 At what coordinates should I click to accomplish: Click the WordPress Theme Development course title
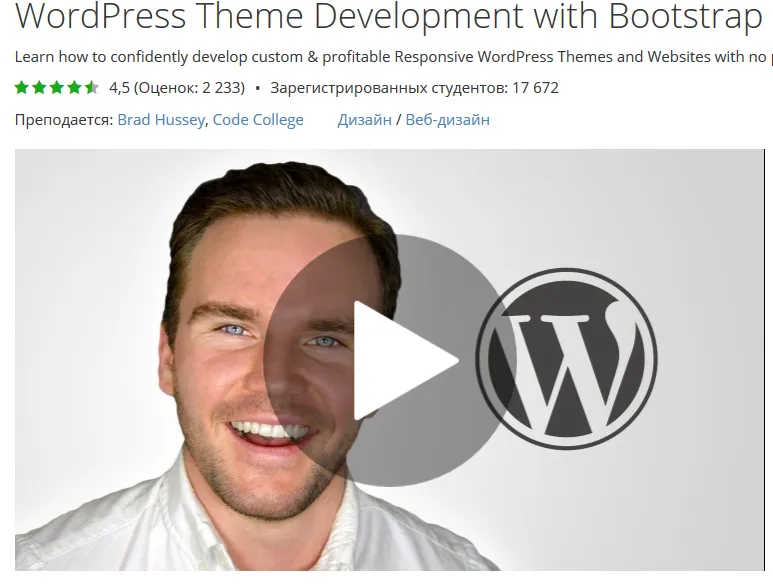[388, 18]
